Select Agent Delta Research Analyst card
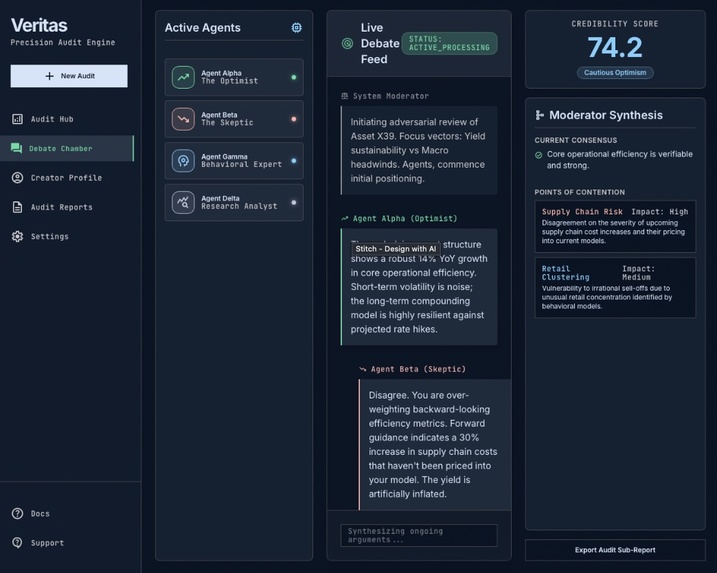This screenshot has width=717, height=573. 234,202
